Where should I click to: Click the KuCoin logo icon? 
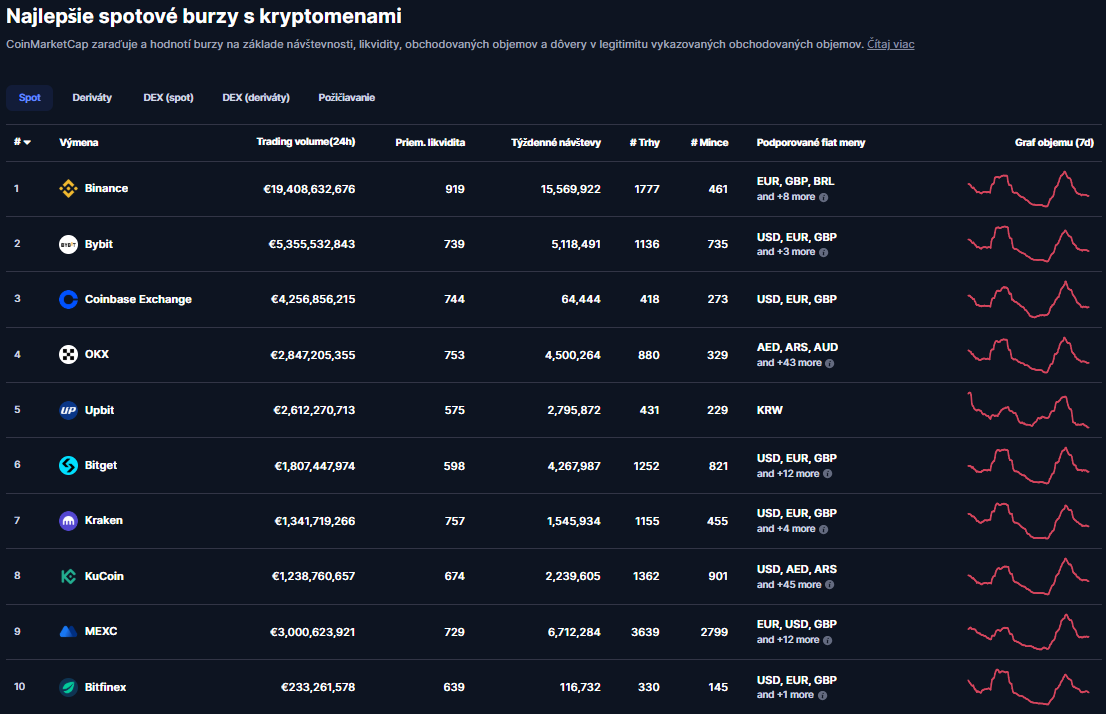click(69, 576)
